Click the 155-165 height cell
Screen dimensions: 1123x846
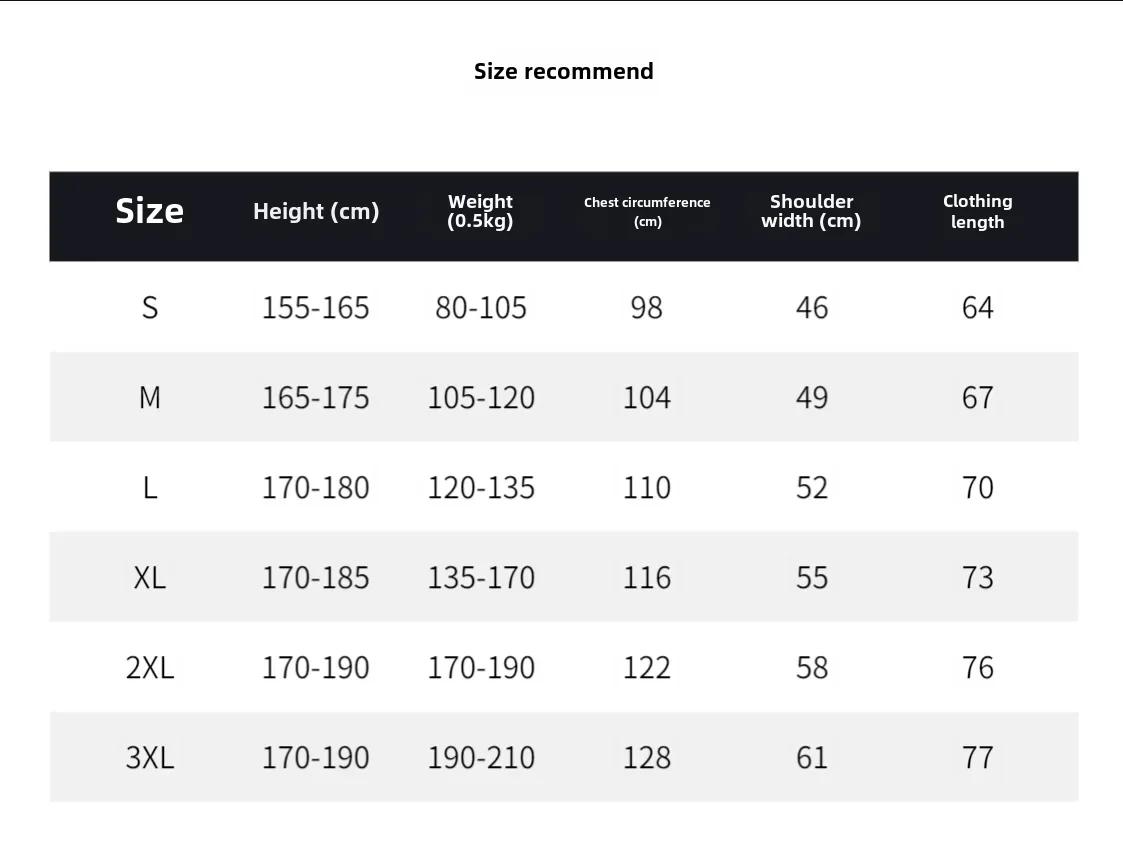point(316,308)
